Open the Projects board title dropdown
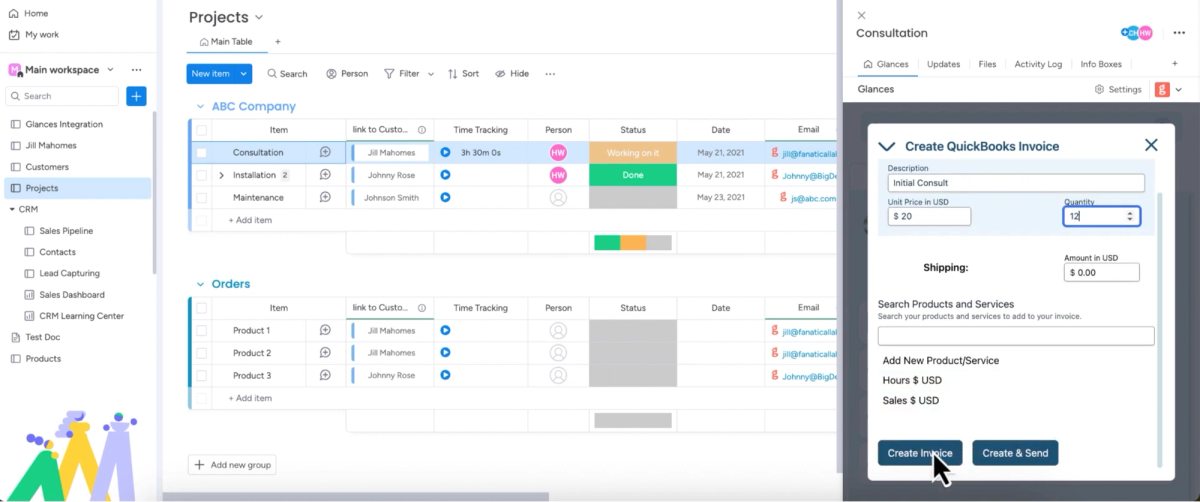1200x502 pixels. pos(259,18)
